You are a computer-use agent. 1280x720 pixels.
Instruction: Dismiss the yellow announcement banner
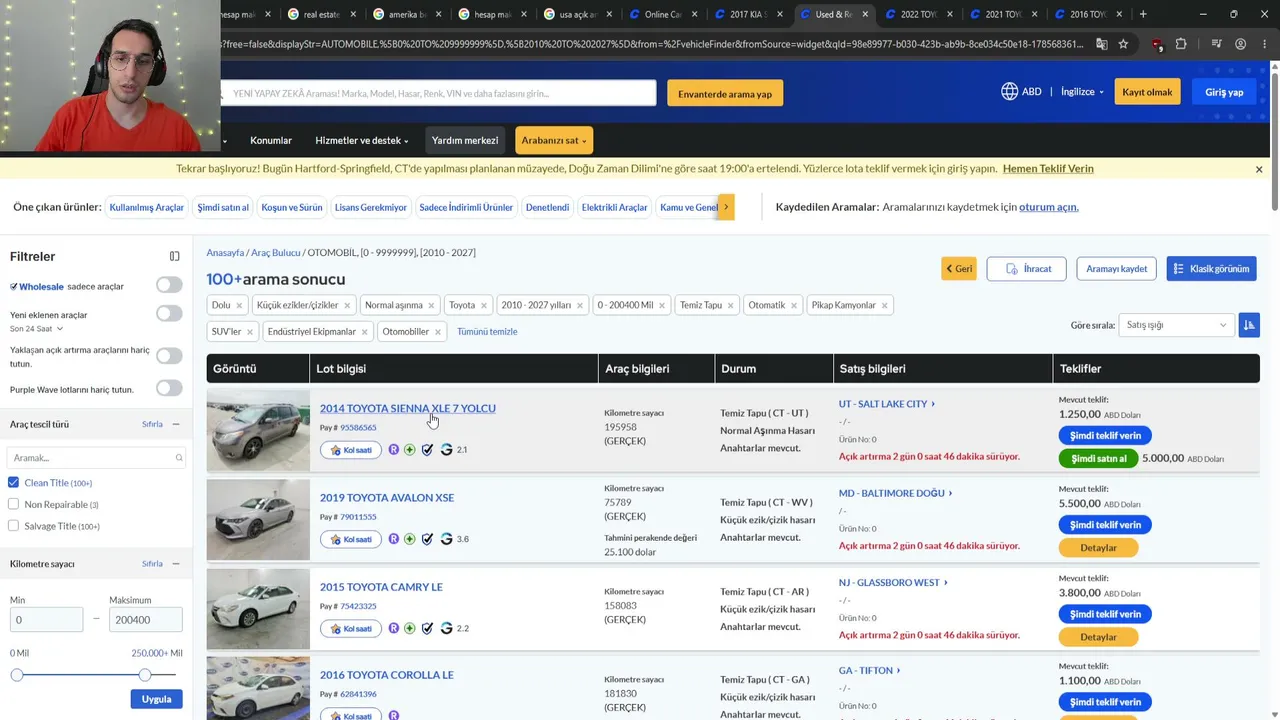[x=1259, y=169]
